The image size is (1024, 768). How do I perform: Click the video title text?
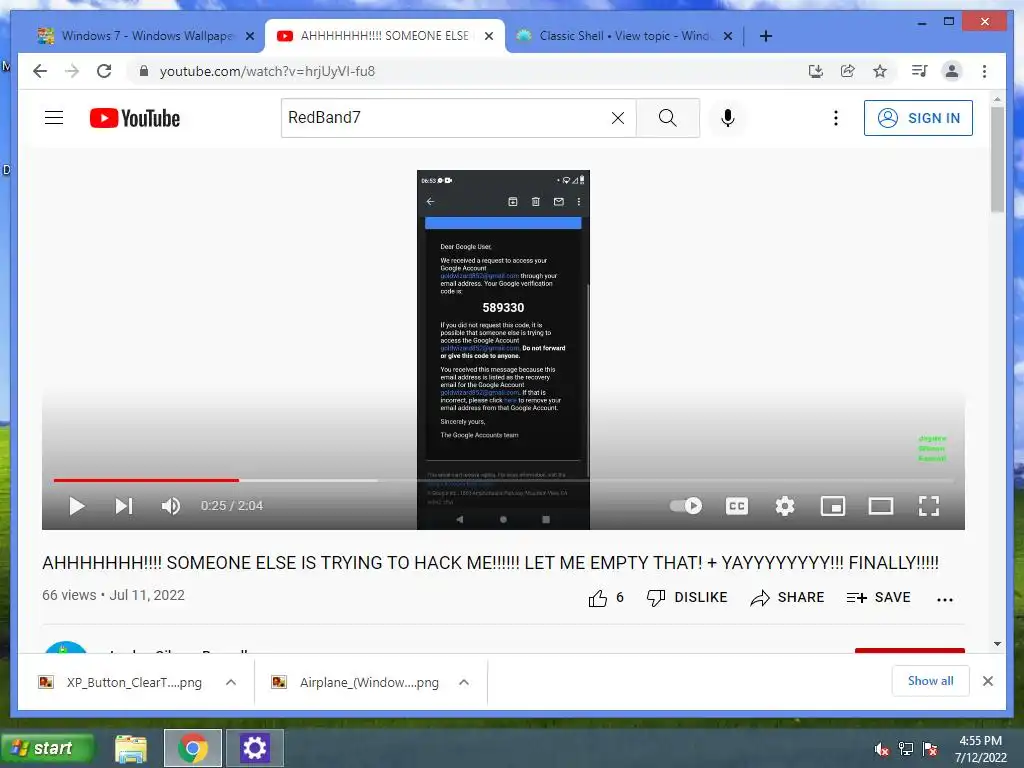click(x=490, y=563)
